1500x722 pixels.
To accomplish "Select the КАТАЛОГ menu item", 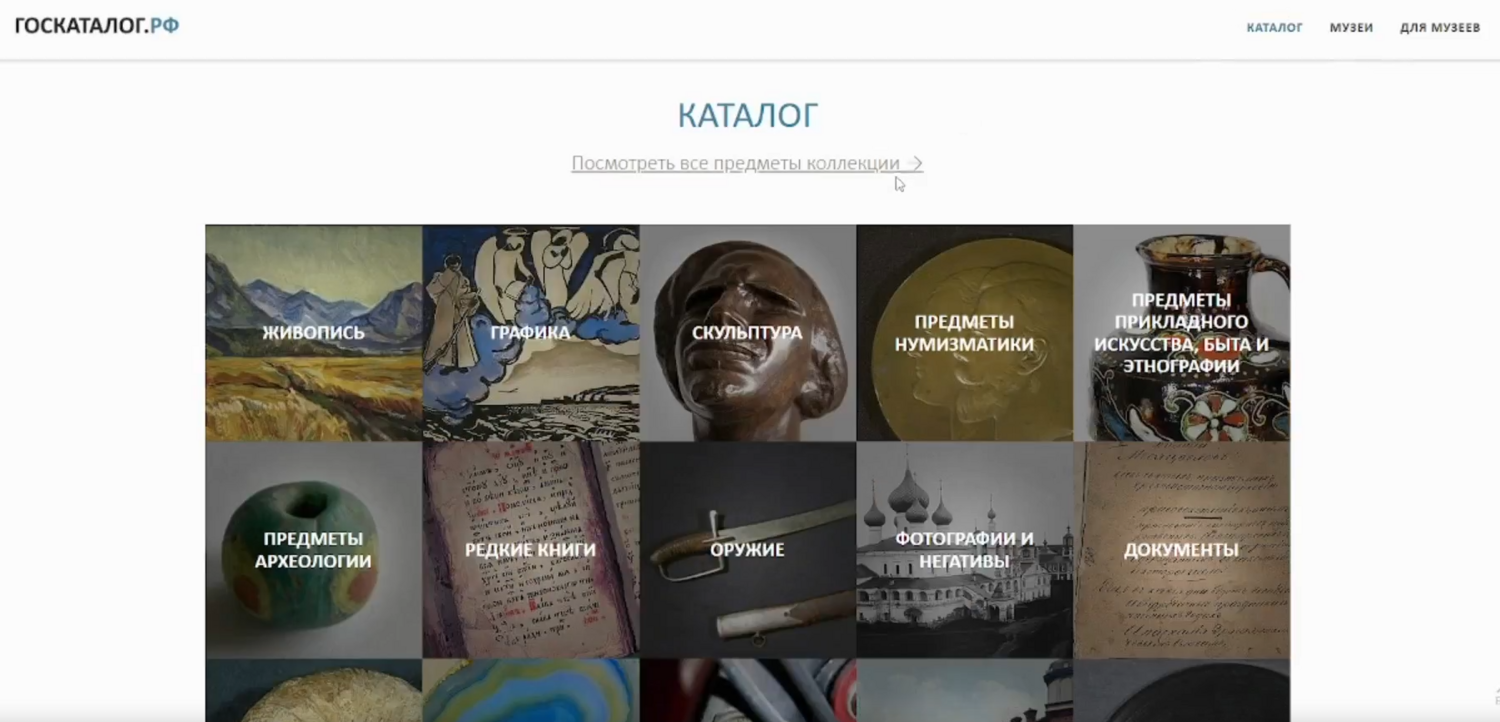I will 1274,28.
